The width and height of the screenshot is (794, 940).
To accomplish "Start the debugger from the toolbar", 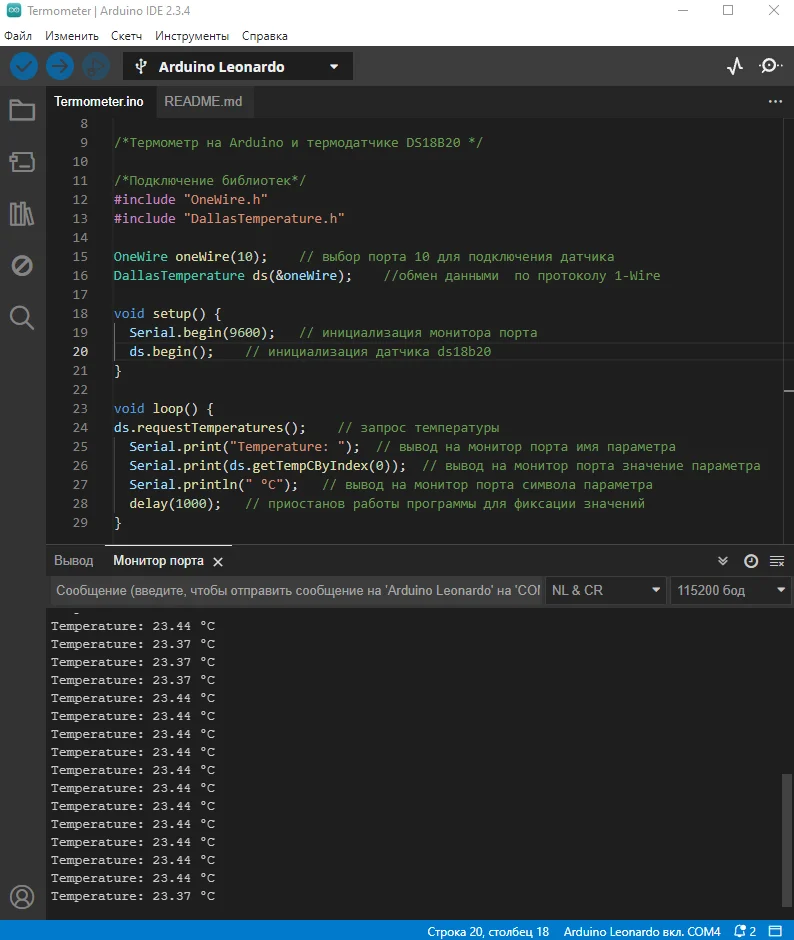I will click(x=96, y=67).
